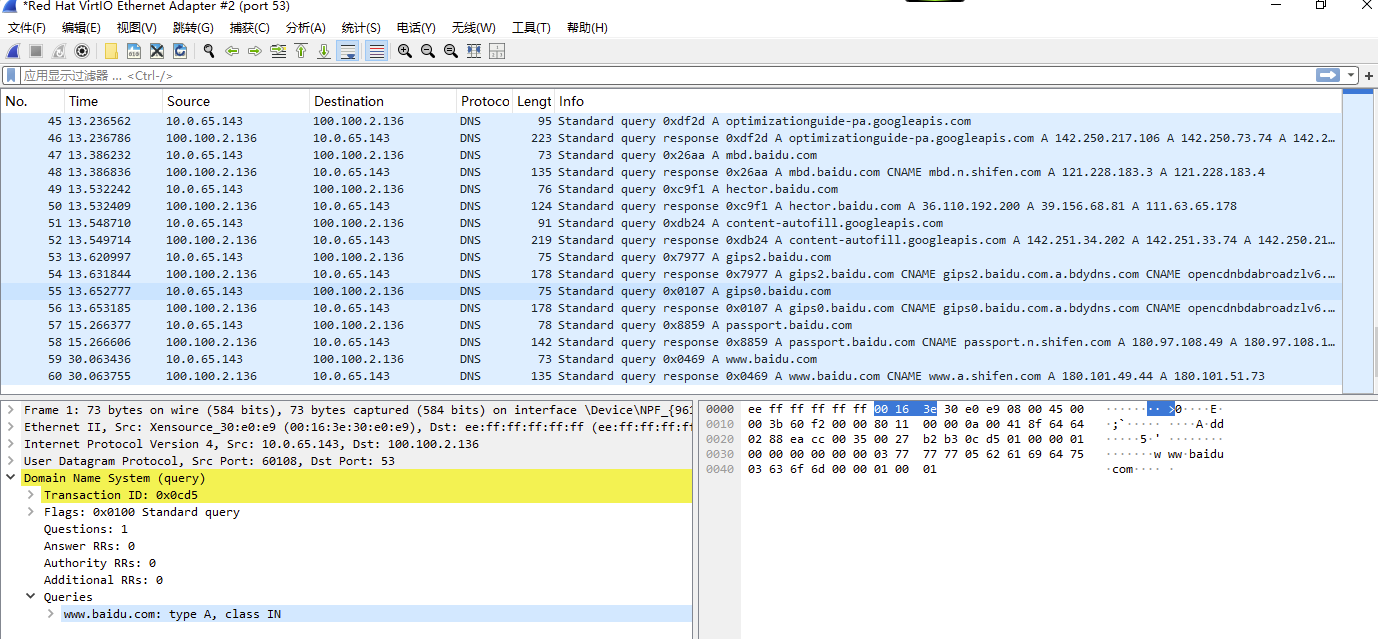The image size is (1378, 639).
Task: Open the 统计(S) menu
Action: [360, 28]
